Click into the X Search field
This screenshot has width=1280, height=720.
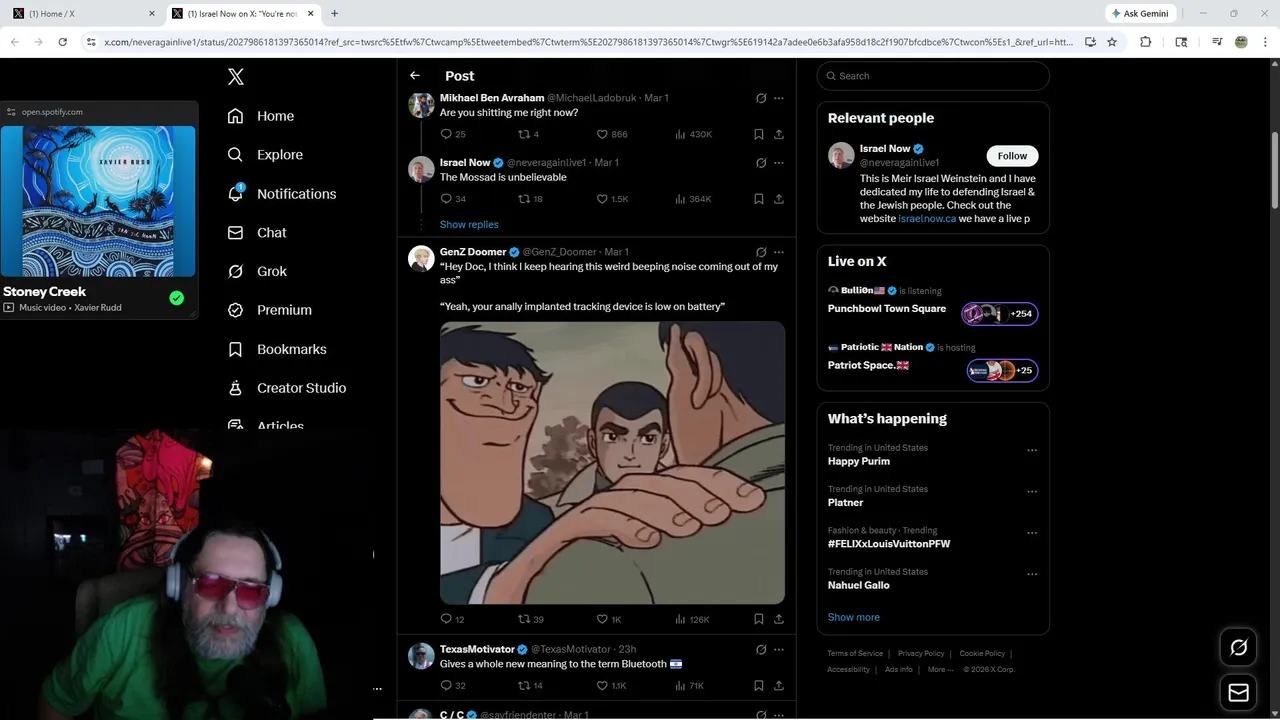[x=933, y=76]
